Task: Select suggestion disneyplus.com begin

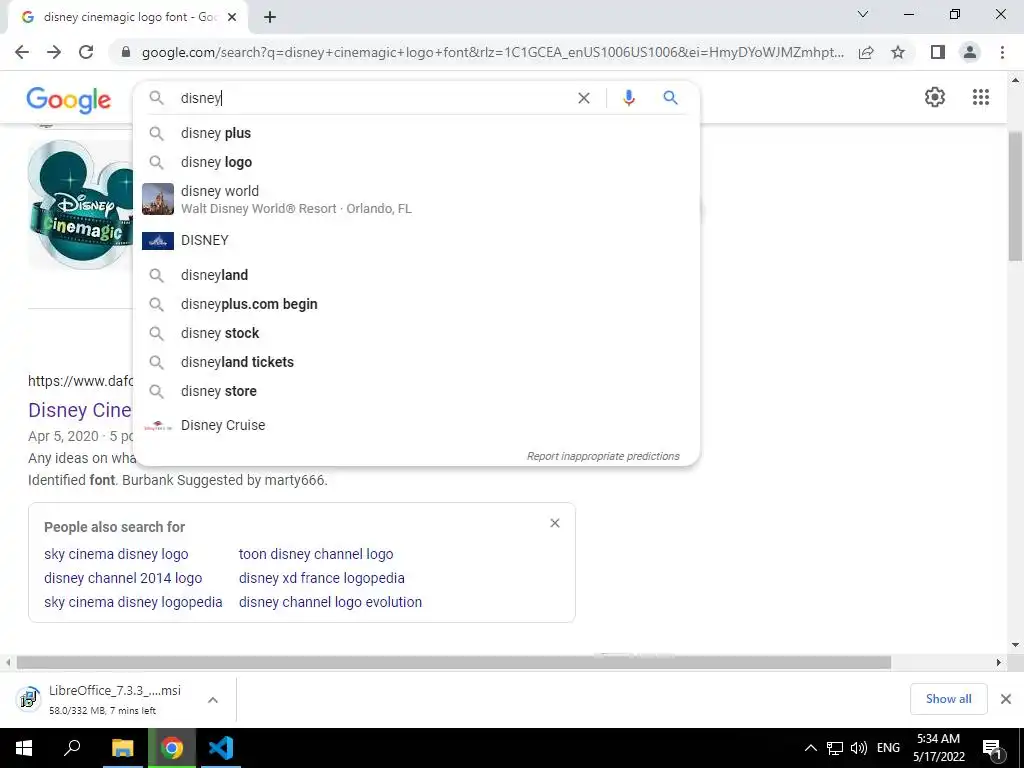Action: (417, 304)
